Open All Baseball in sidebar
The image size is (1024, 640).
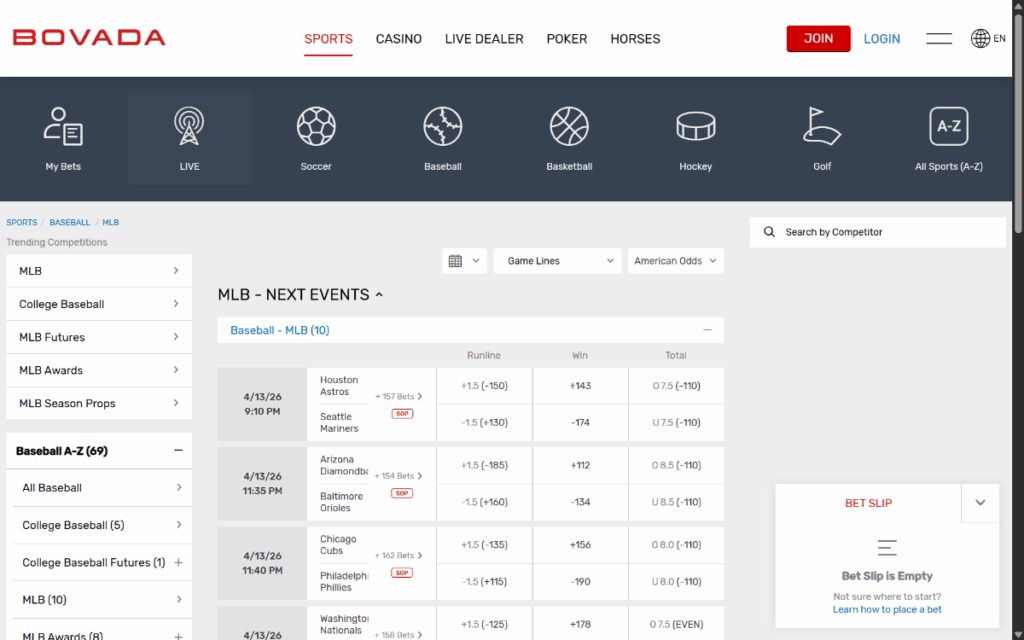(103, 488)
